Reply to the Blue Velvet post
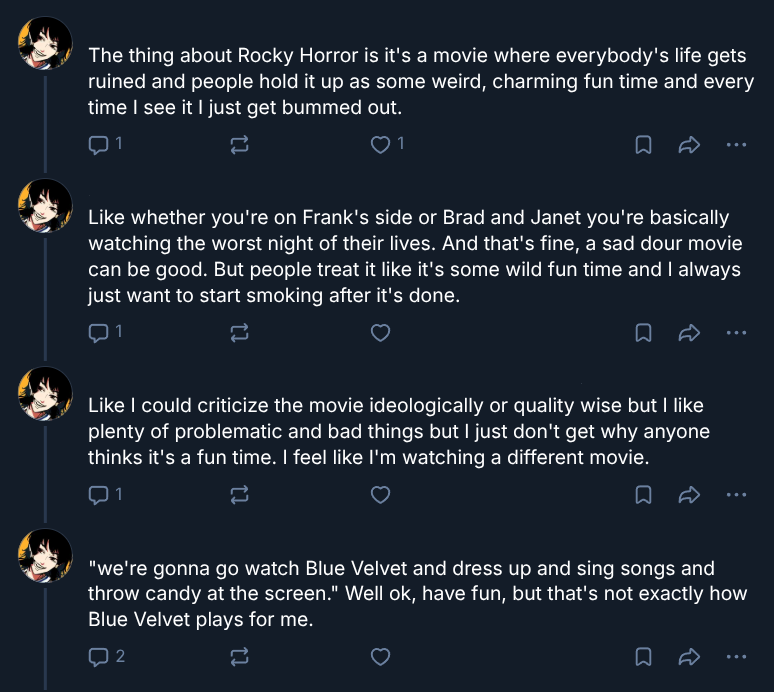 tap(98, 657)
